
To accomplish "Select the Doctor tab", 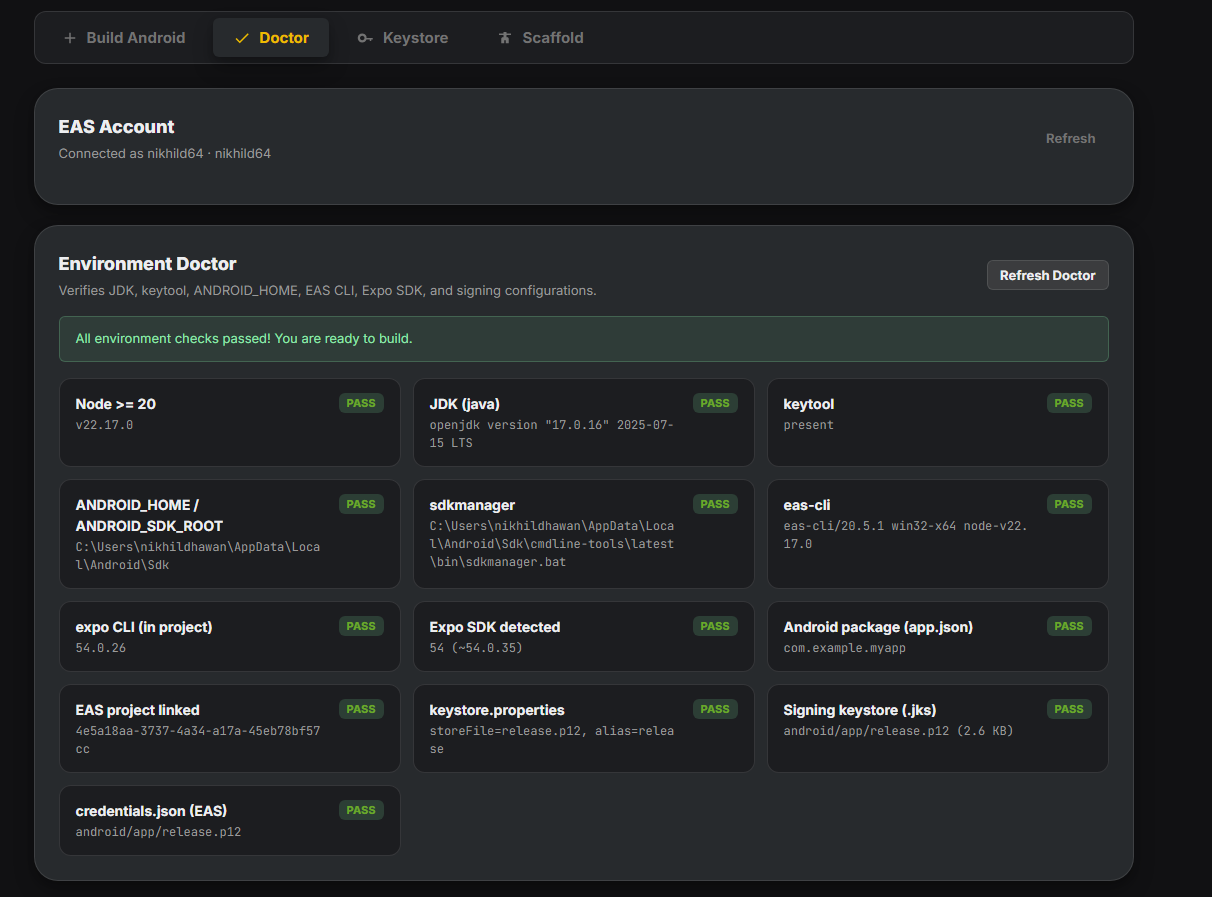I will pyautogui.click(x=271, y=38).
